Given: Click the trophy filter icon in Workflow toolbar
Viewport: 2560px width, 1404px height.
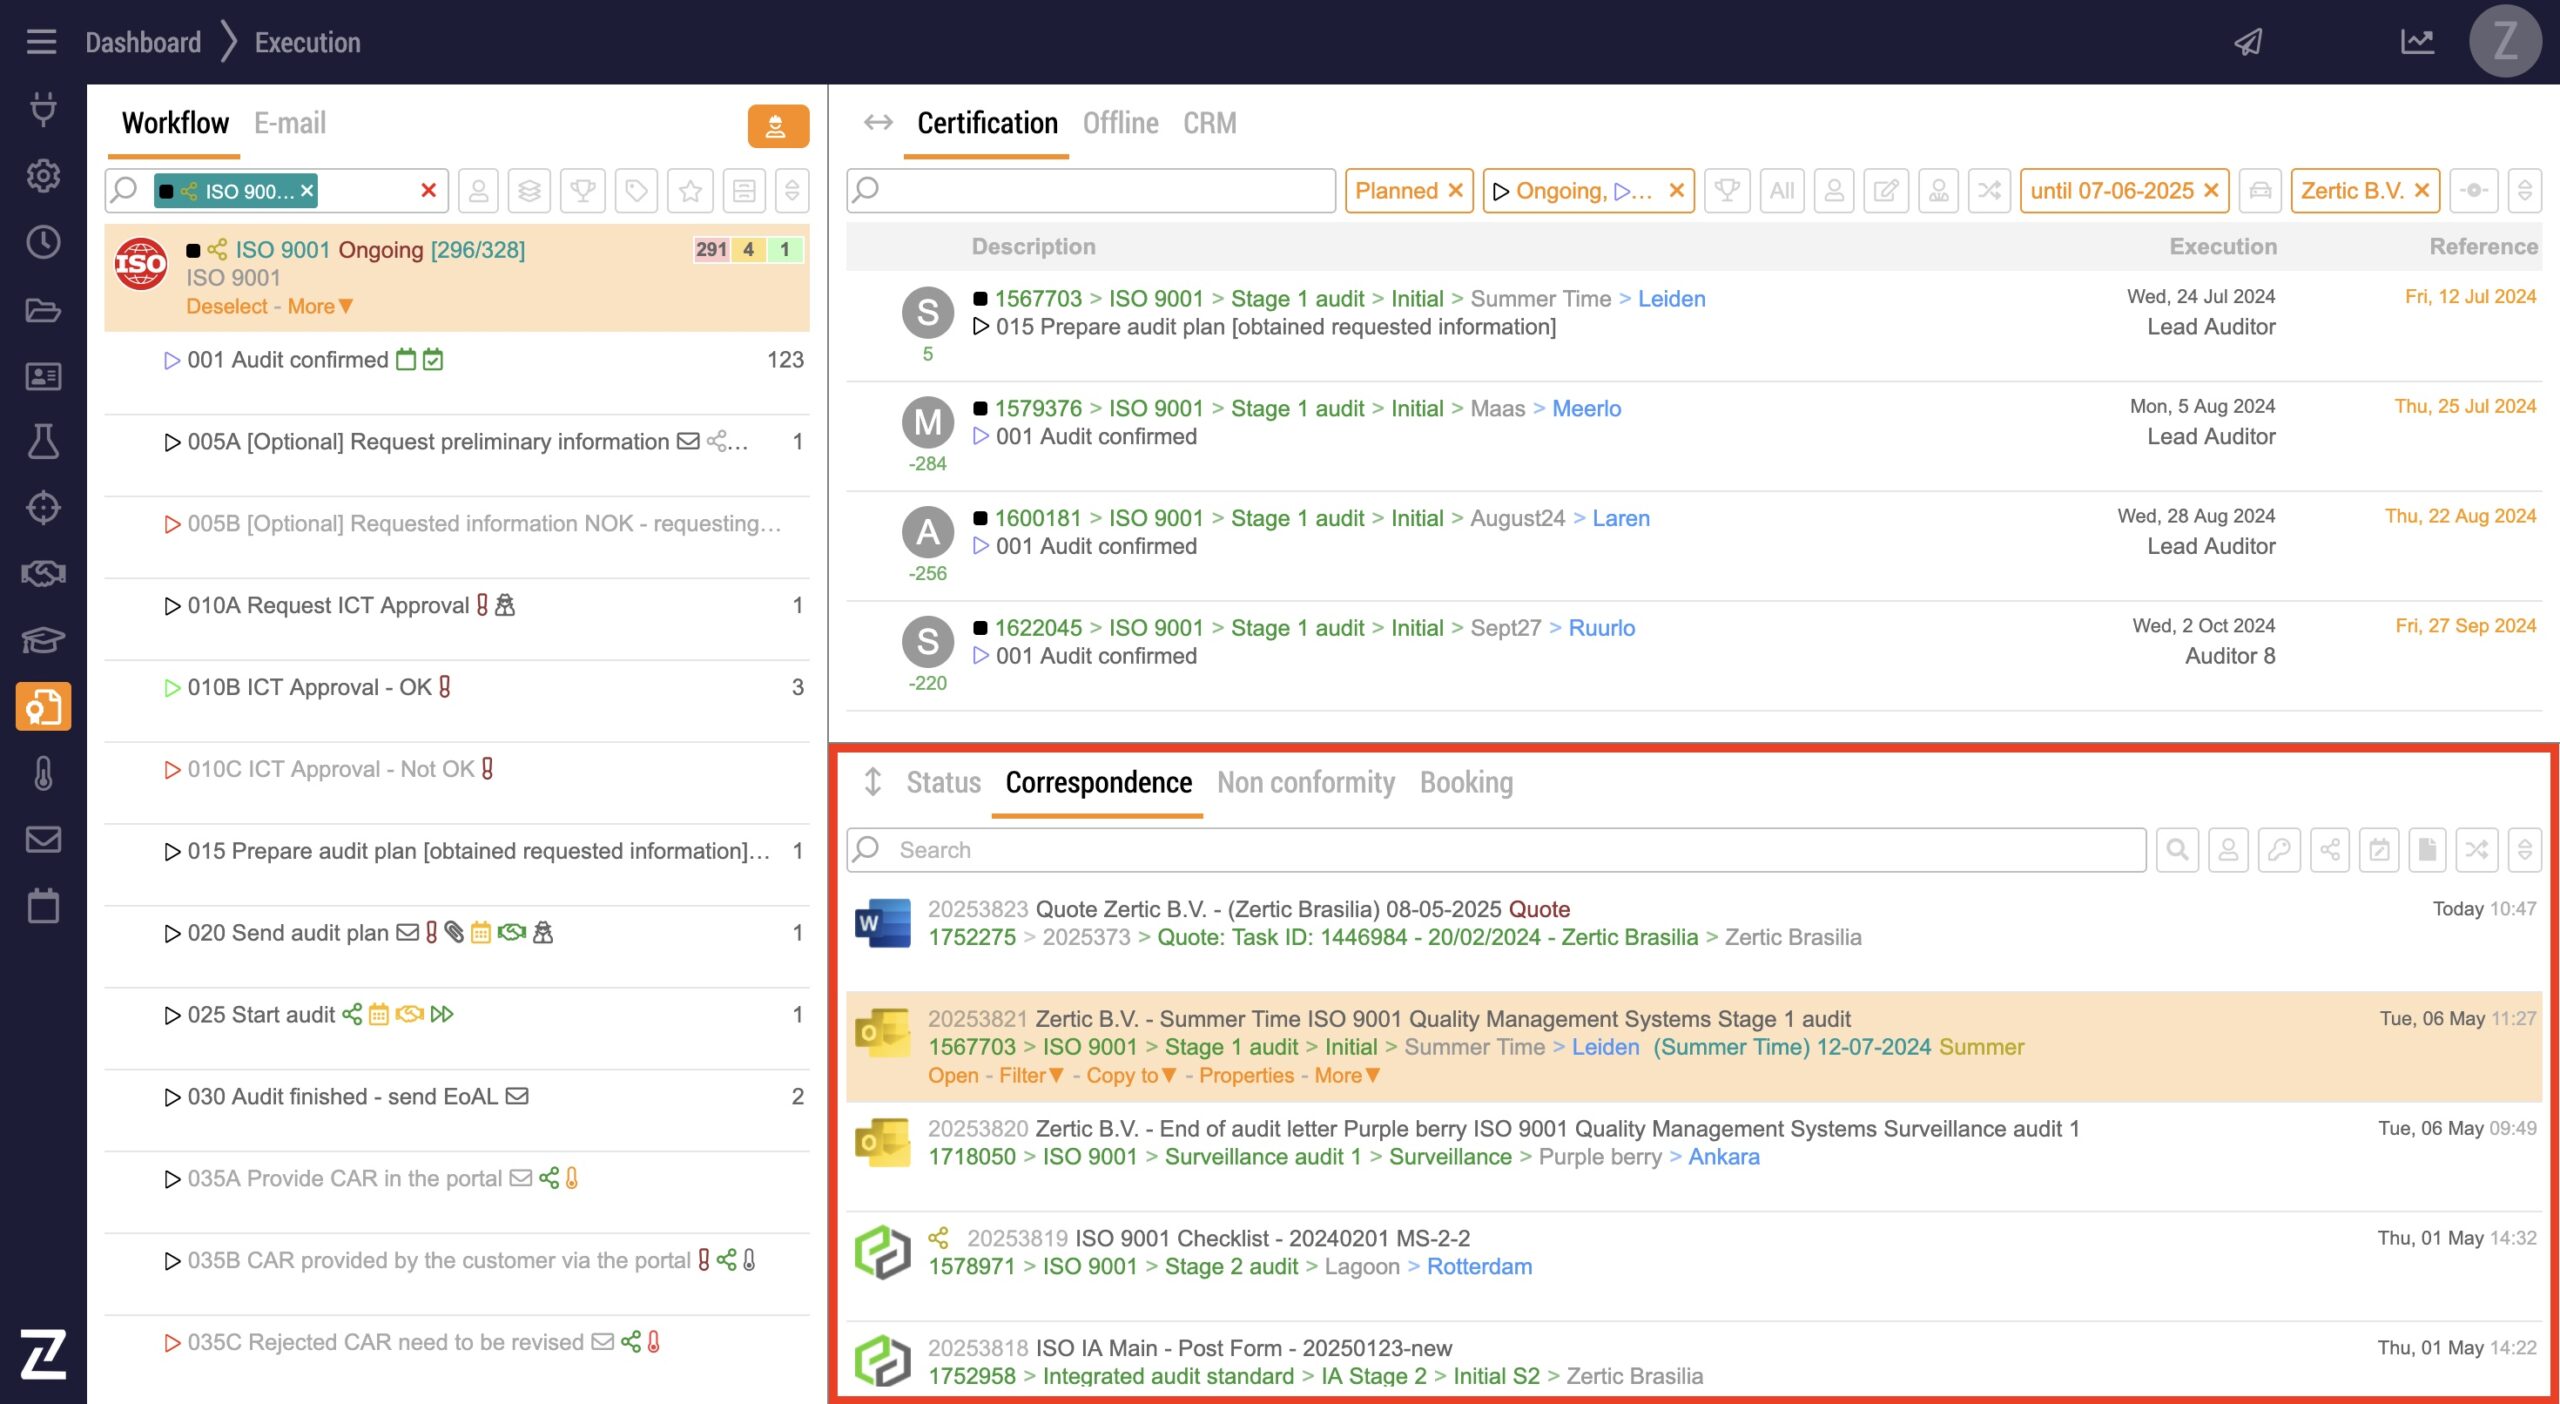Looking at the screenshot, I should (583, 190).
